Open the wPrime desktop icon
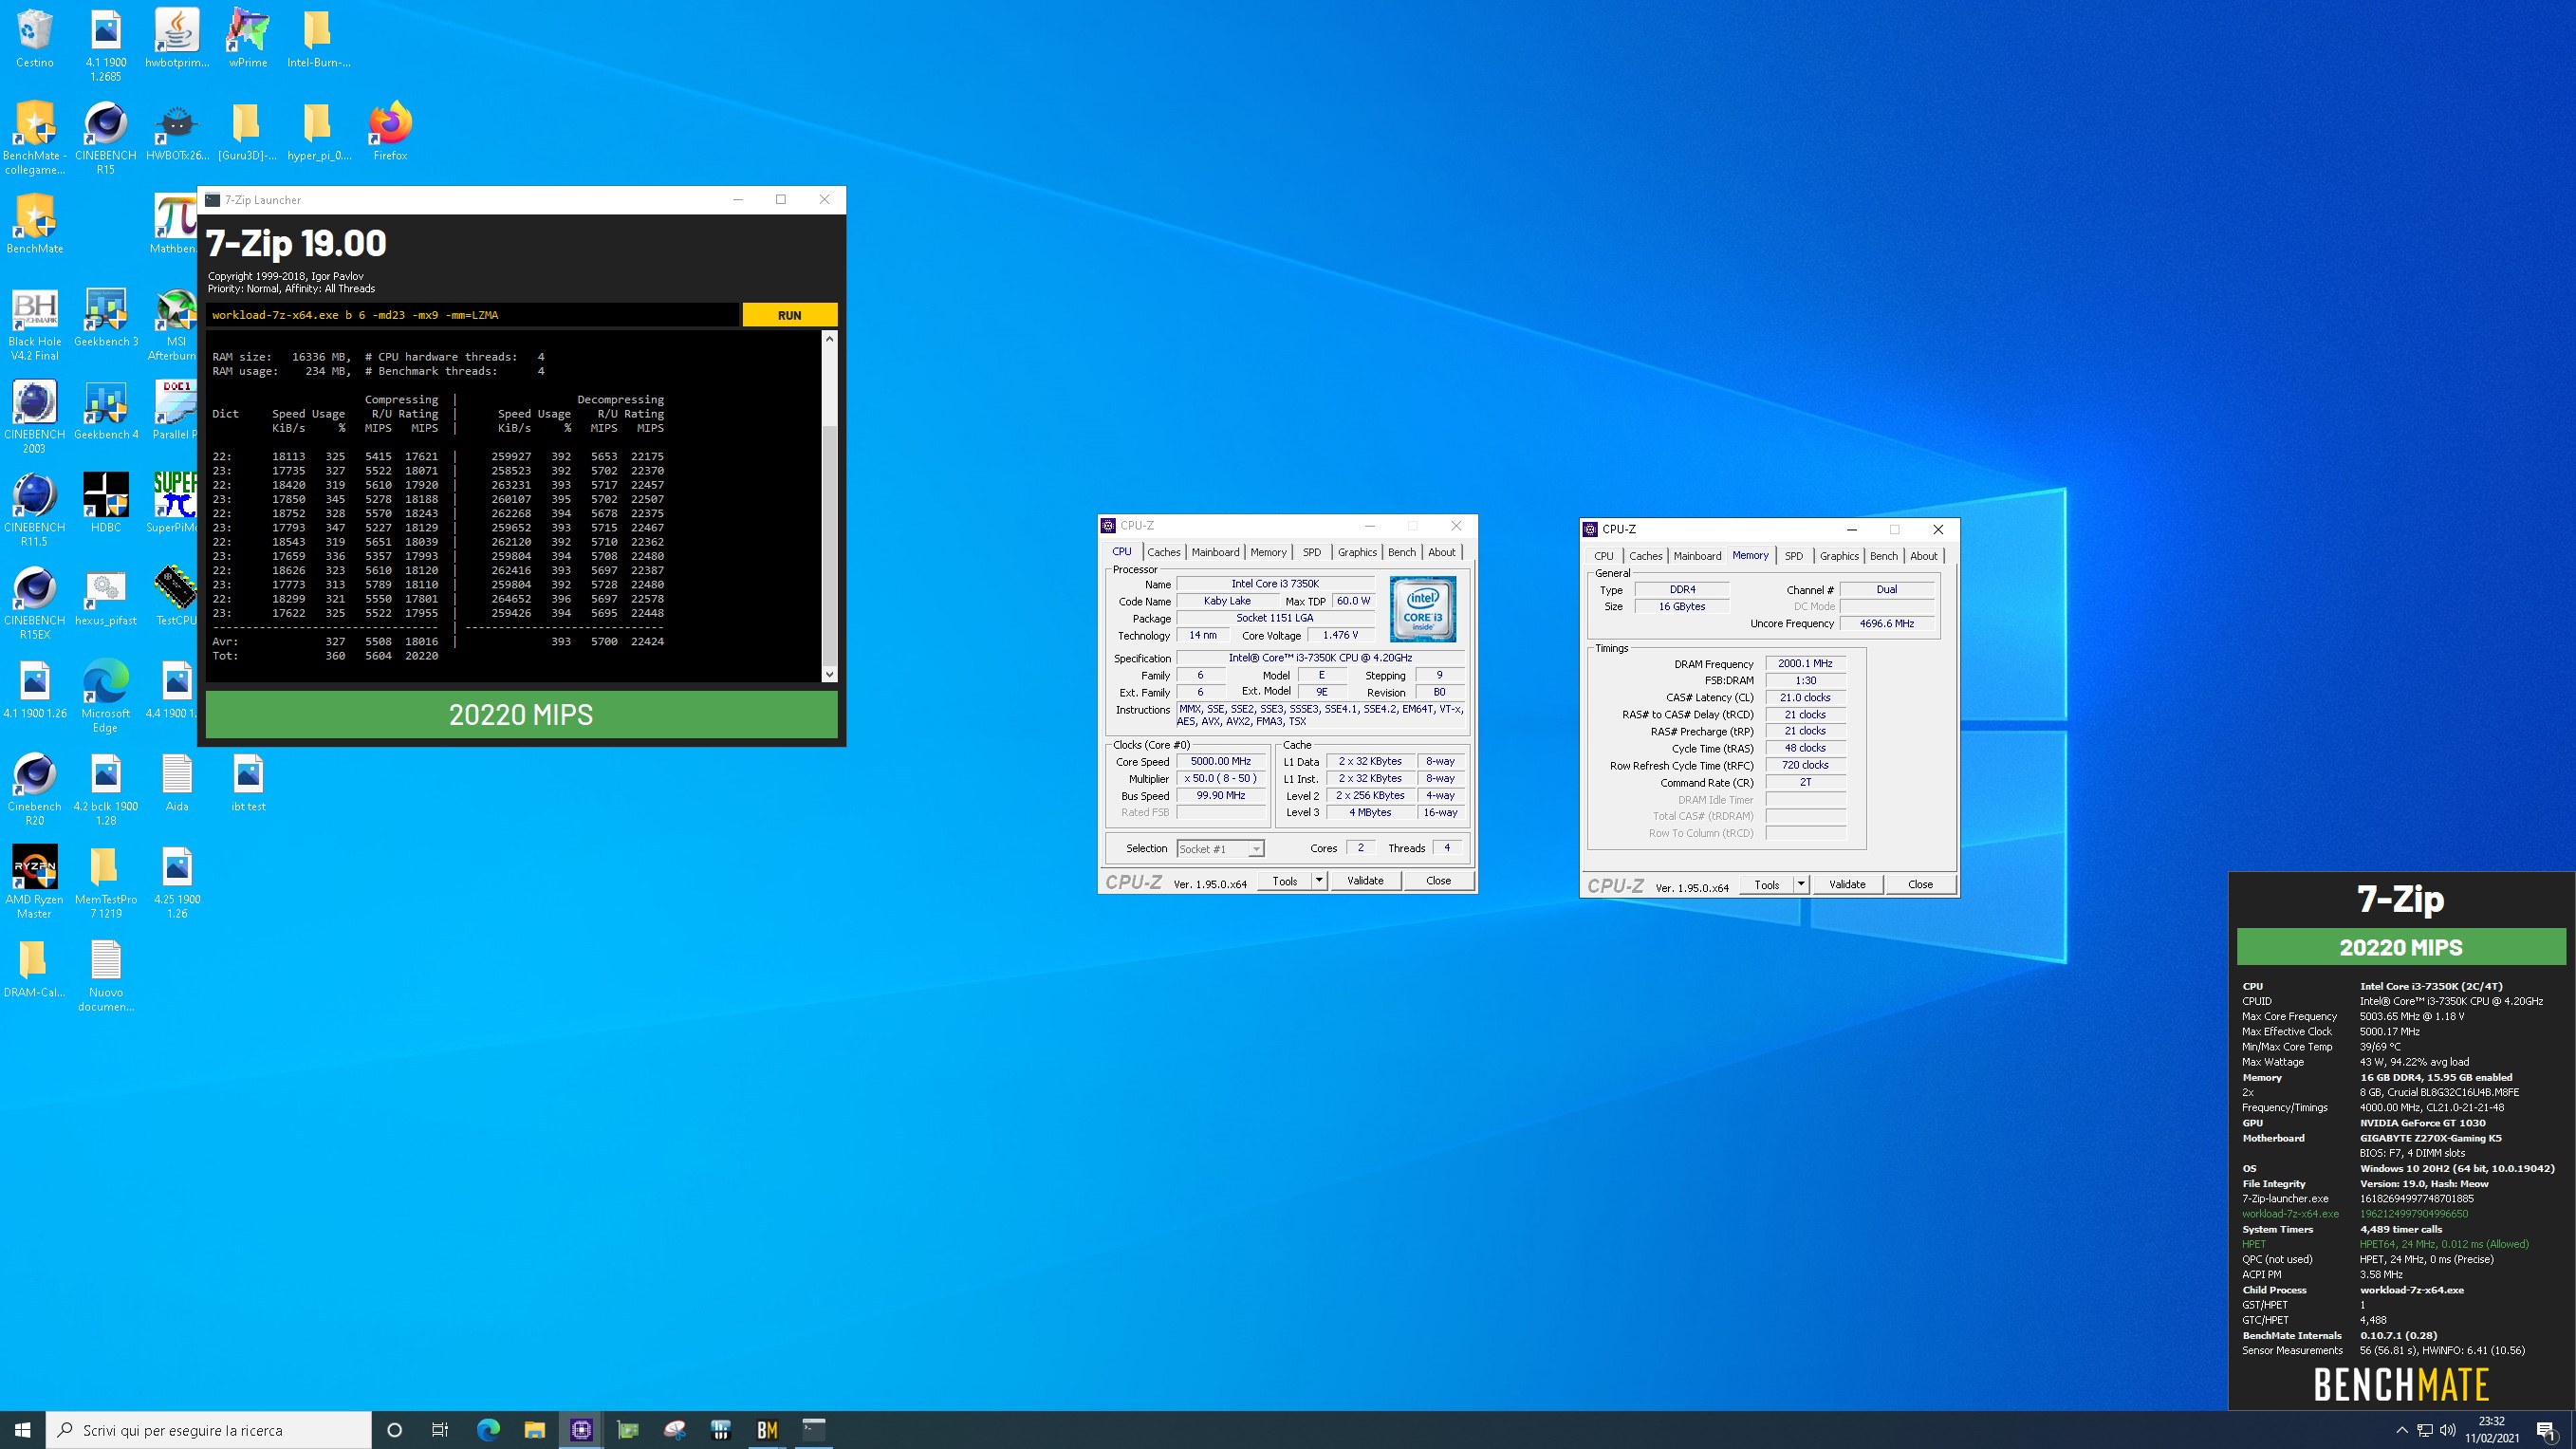This screenshot has width=2576, height=1449. tap(248, 40)
